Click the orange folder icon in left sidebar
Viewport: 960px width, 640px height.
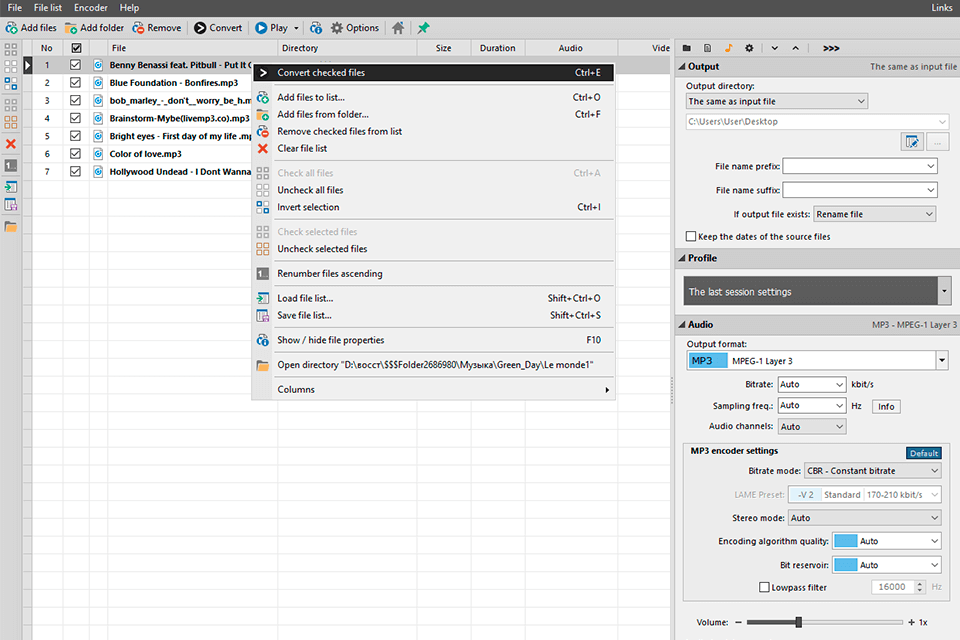11,226
